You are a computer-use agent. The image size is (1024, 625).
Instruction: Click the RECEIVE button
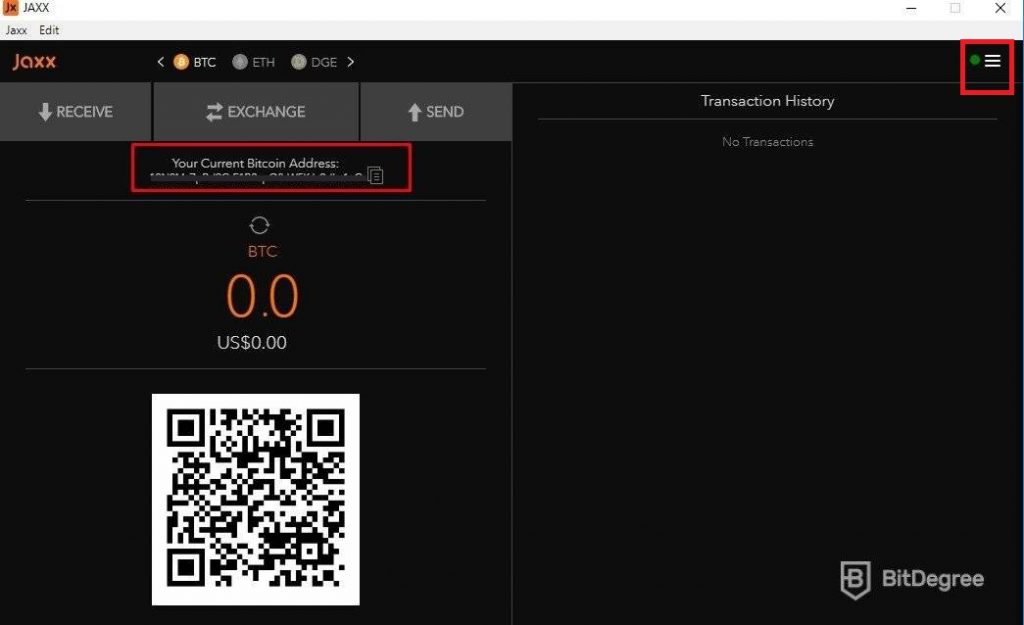(76, 112)
